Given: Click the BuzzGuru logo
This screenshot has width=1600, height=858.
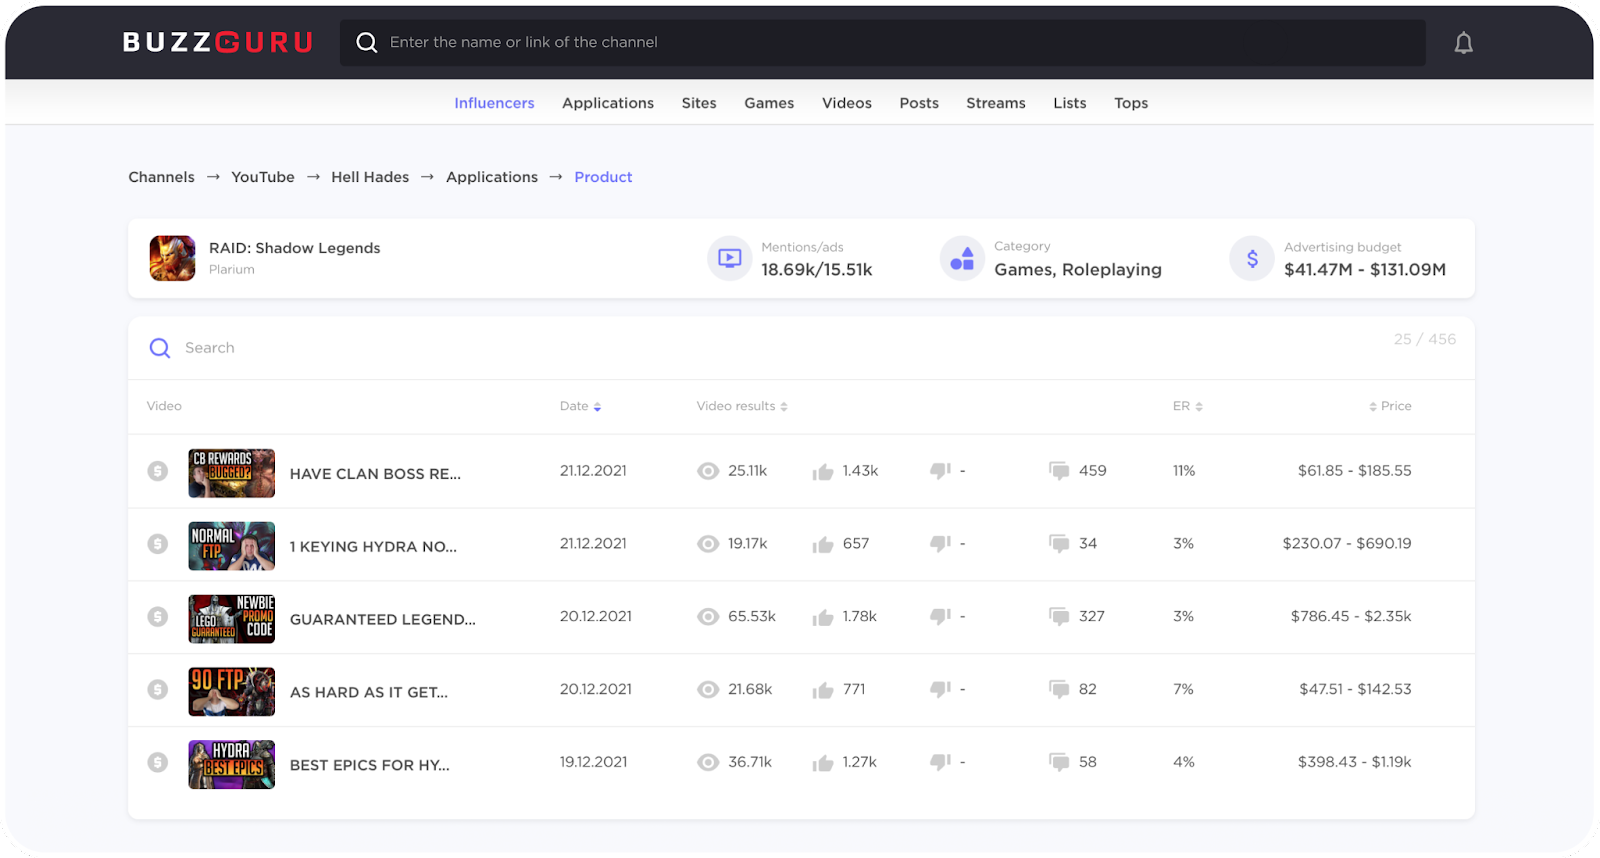Looking at the screenshot, I should [x=218, y=42].
